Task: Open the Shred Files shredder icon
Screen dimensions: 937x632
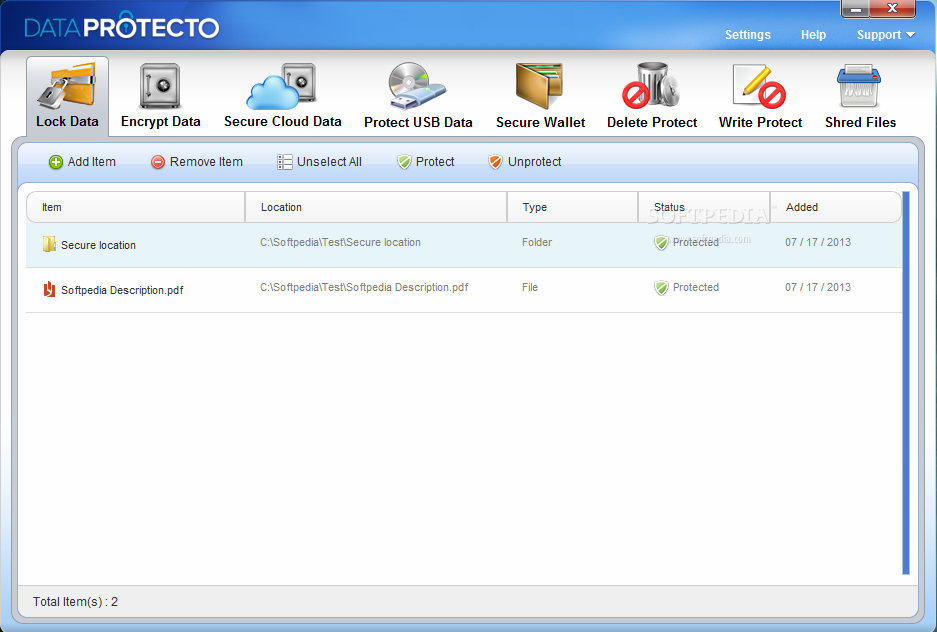Action: click(859, 86)
